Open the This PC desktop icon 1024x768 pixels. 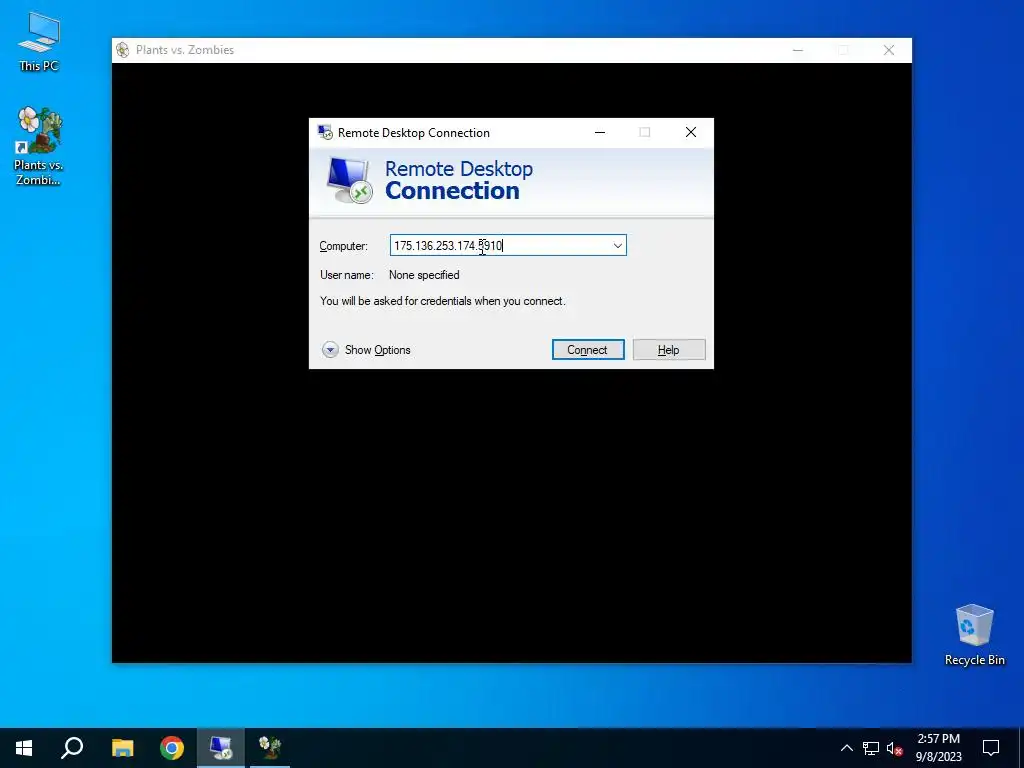[x=39, y=42]
